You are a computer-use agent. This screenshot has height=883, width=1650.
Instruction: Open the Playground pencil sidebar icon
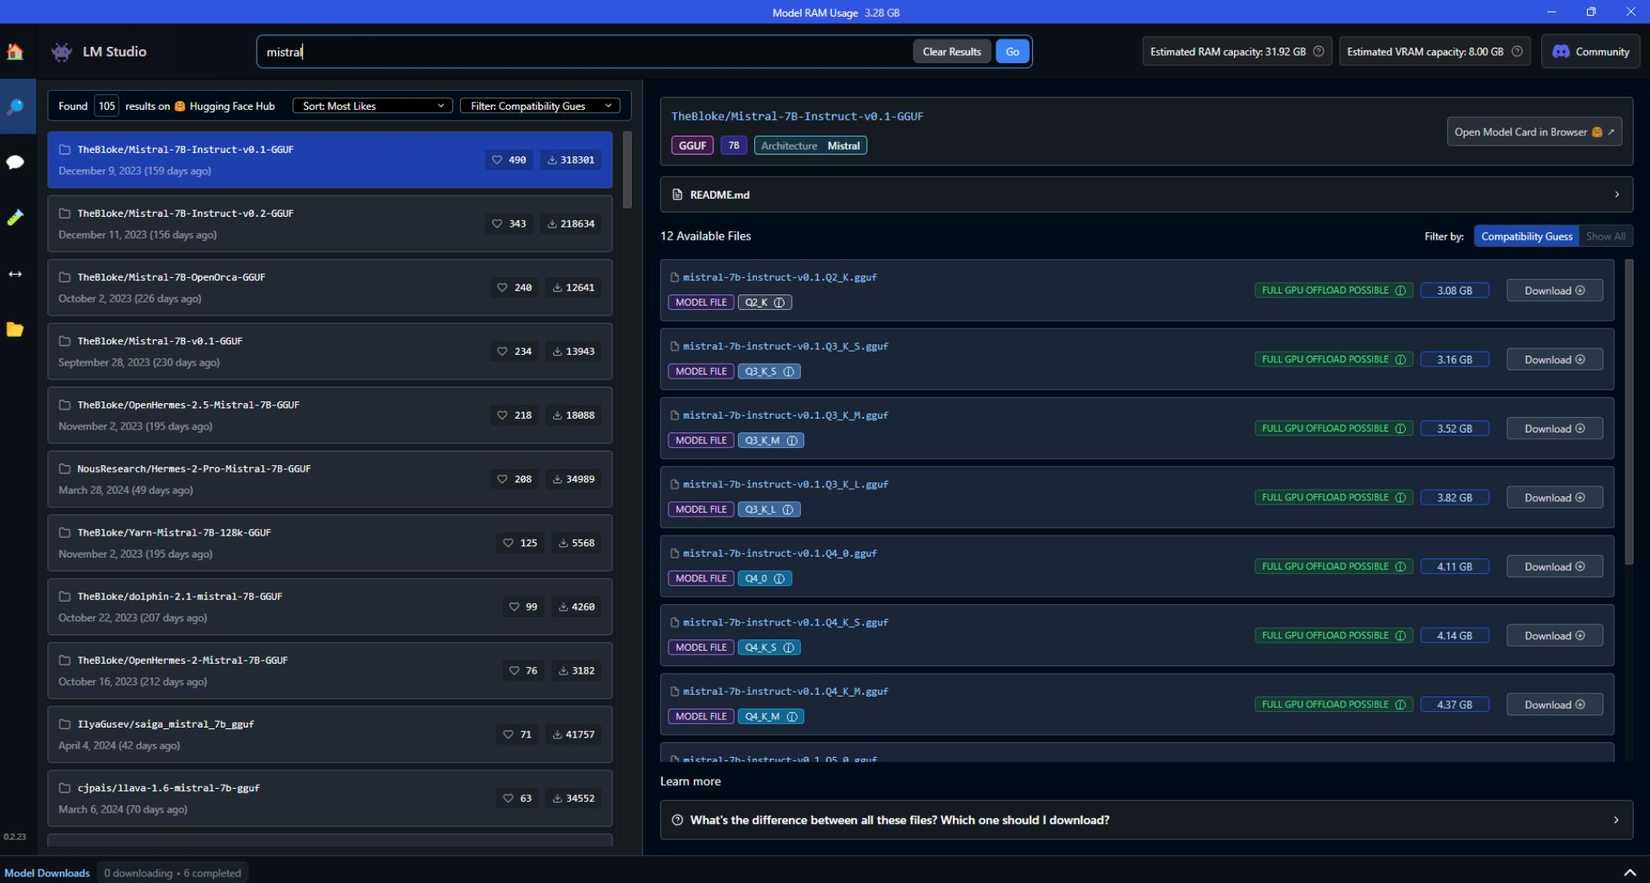(x=15, y=217)
